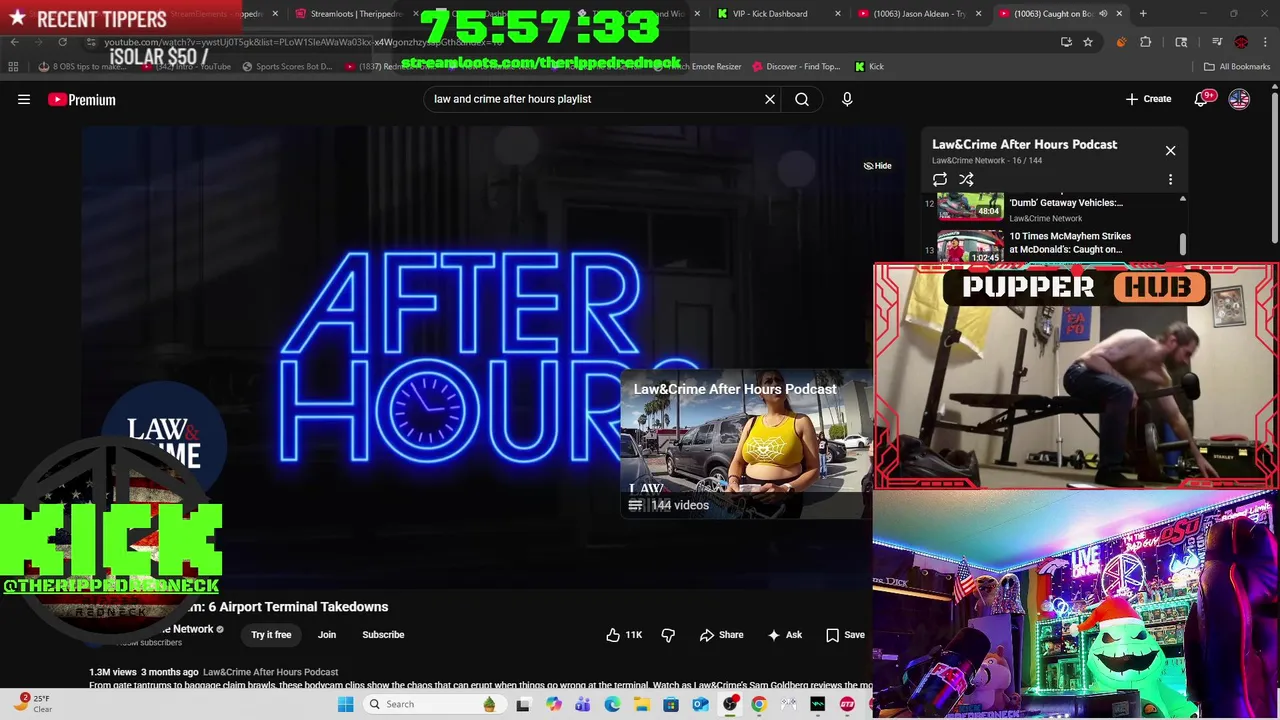Expand the All Bookmarks folder

[x=1237, y=67]
